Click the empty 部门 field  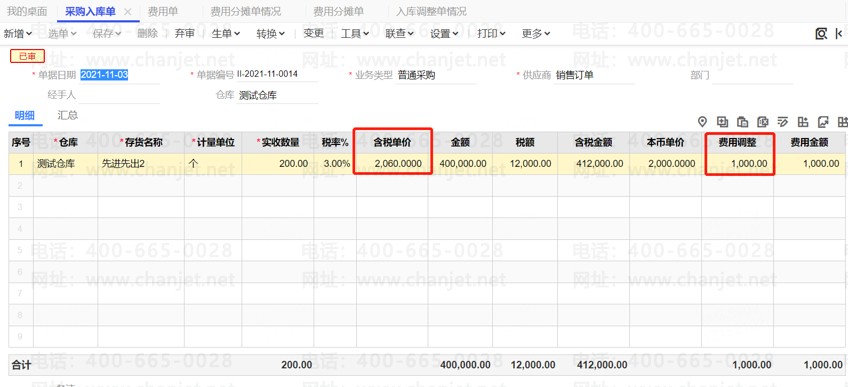point(752,75)
